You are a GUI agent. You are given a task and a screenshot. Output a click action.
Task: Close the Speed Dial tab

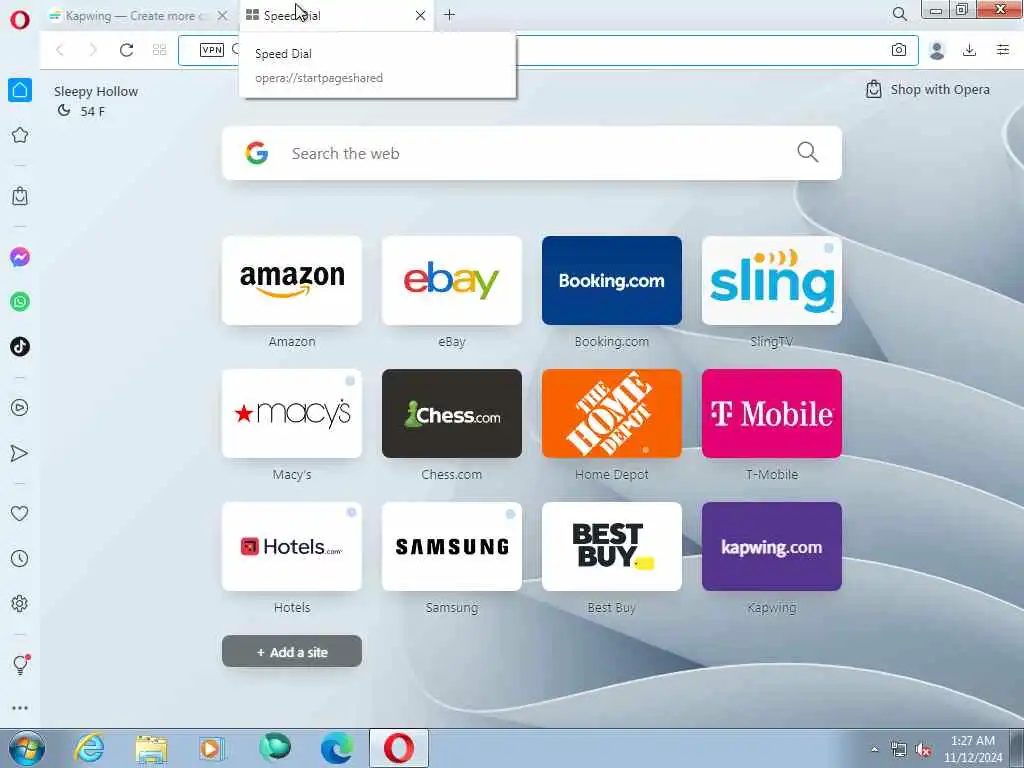pyautogui.click(x=421, y=16)
